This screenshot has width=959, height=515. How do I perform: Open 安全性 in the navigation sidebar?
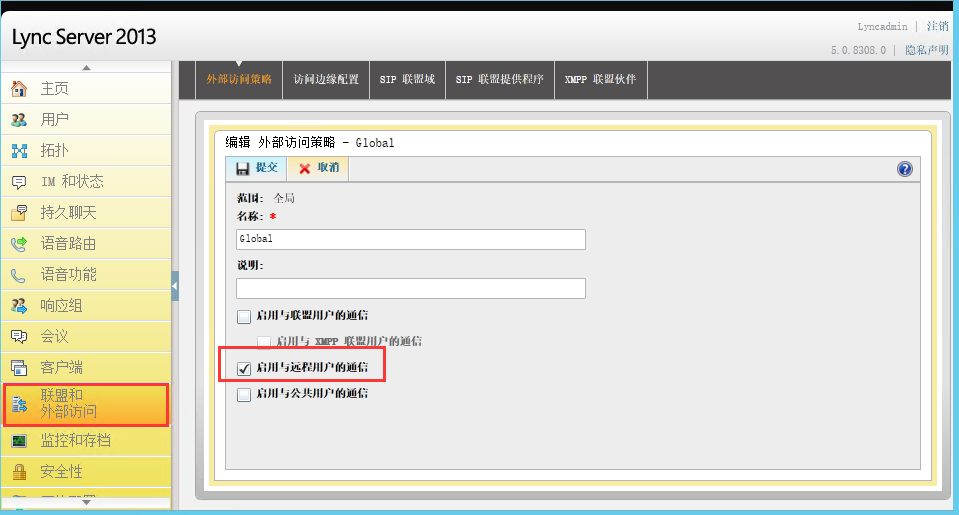point(86,472)
